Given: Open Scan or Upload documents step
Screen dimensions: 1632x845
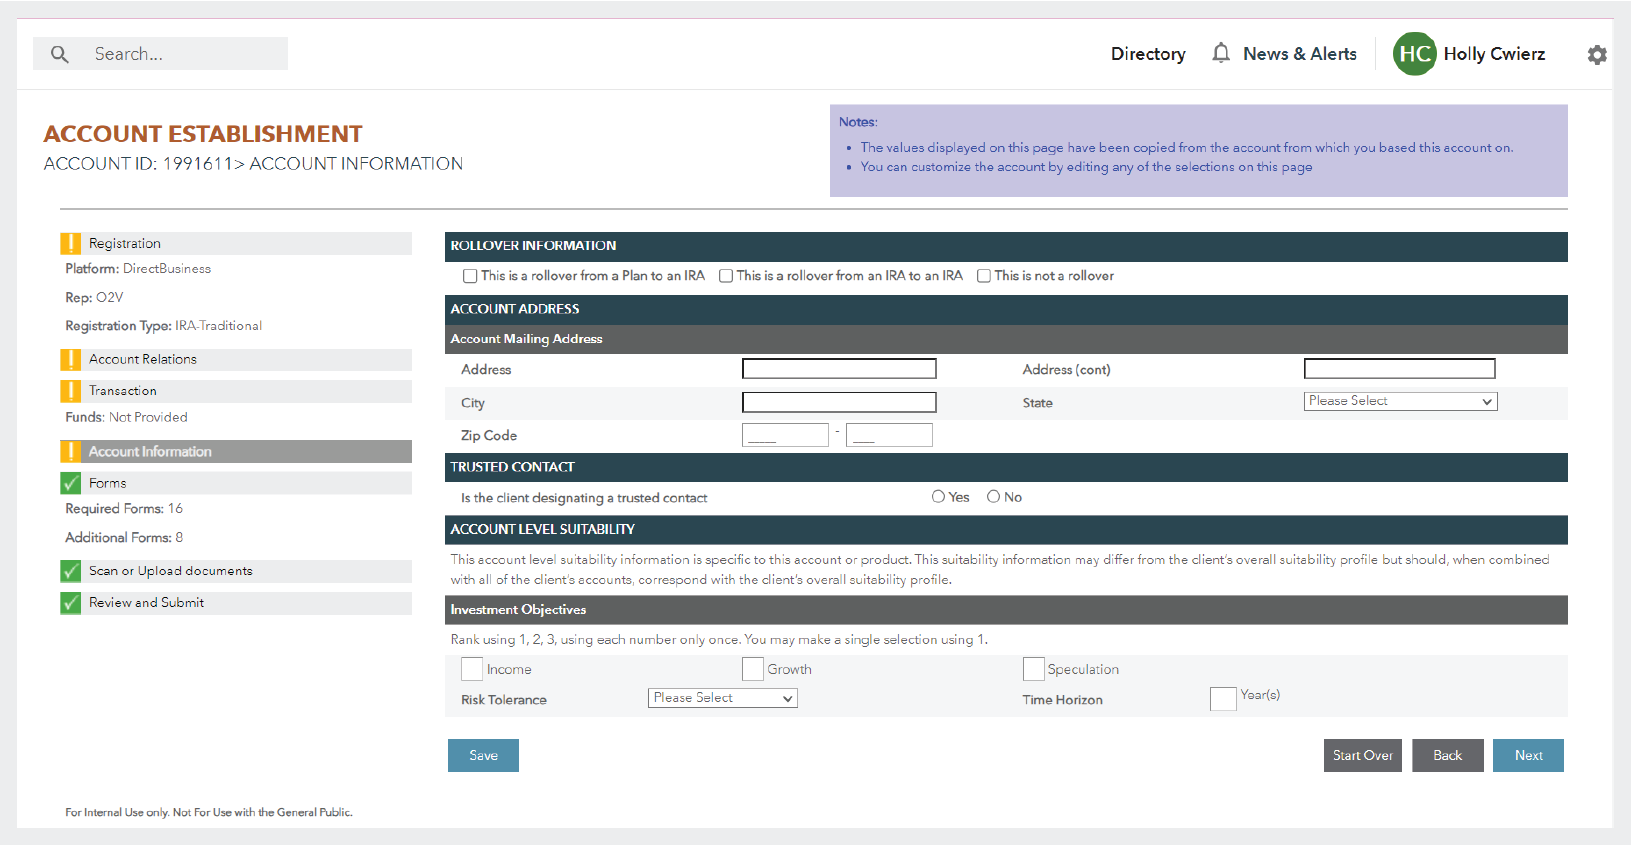Looking at the screenshot, I should click(x=170, y=571).
